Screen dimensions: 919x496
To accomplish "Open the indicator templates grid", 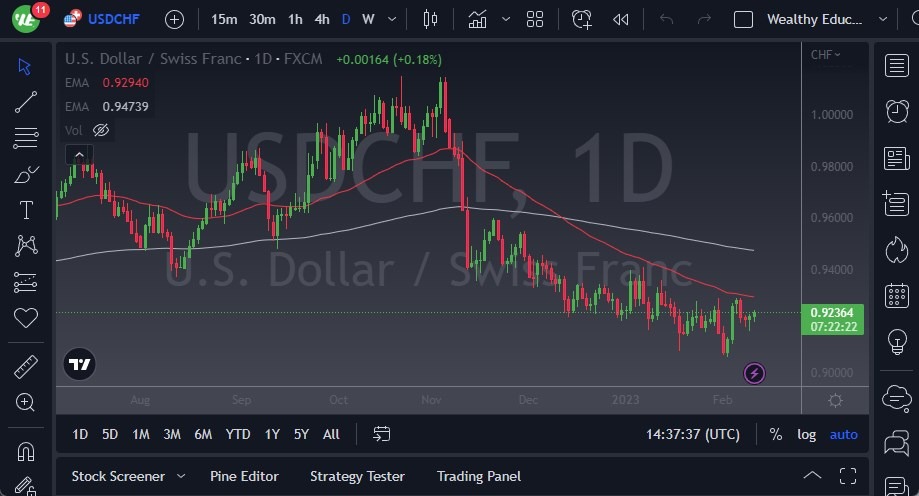I will click(x=535, y=19).
